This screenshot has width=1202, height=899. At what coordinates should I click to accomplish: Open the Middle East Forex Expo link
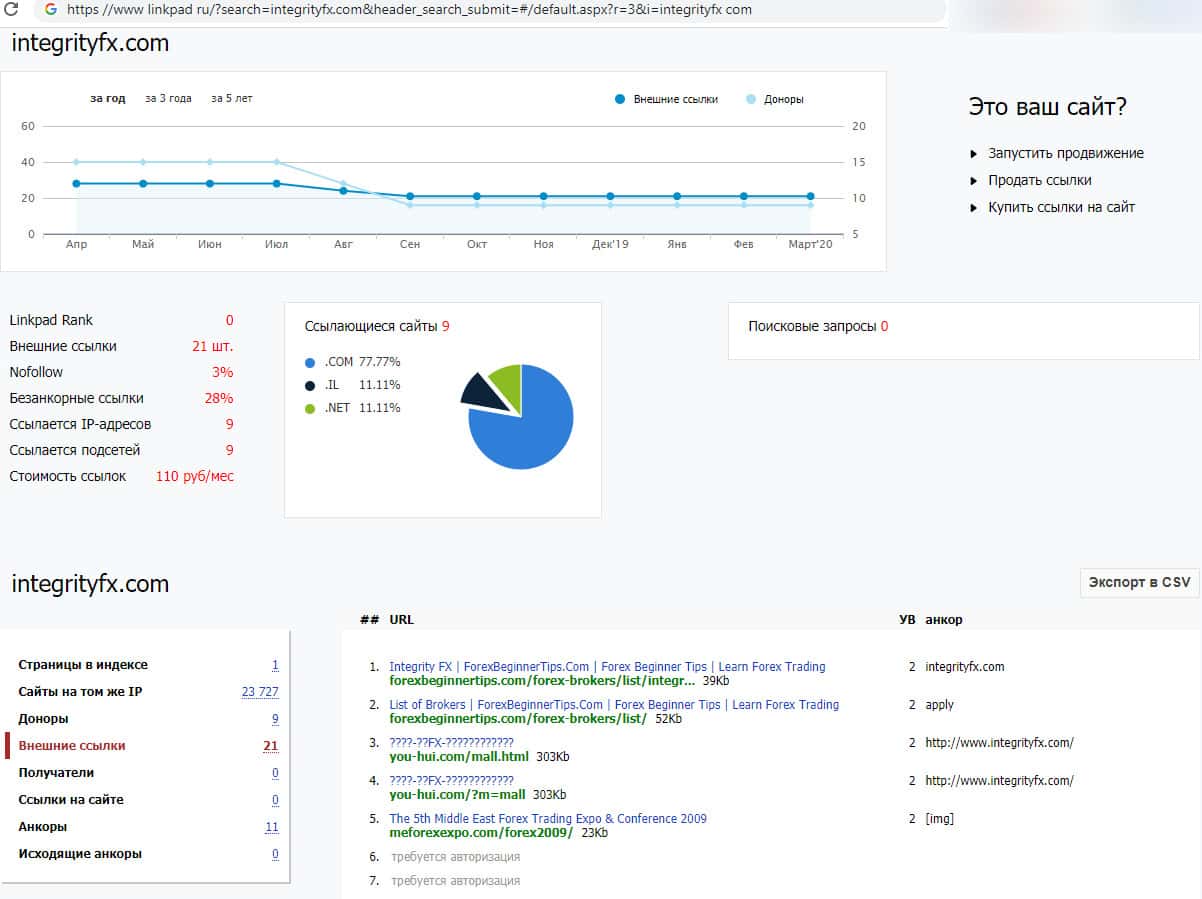547,818
